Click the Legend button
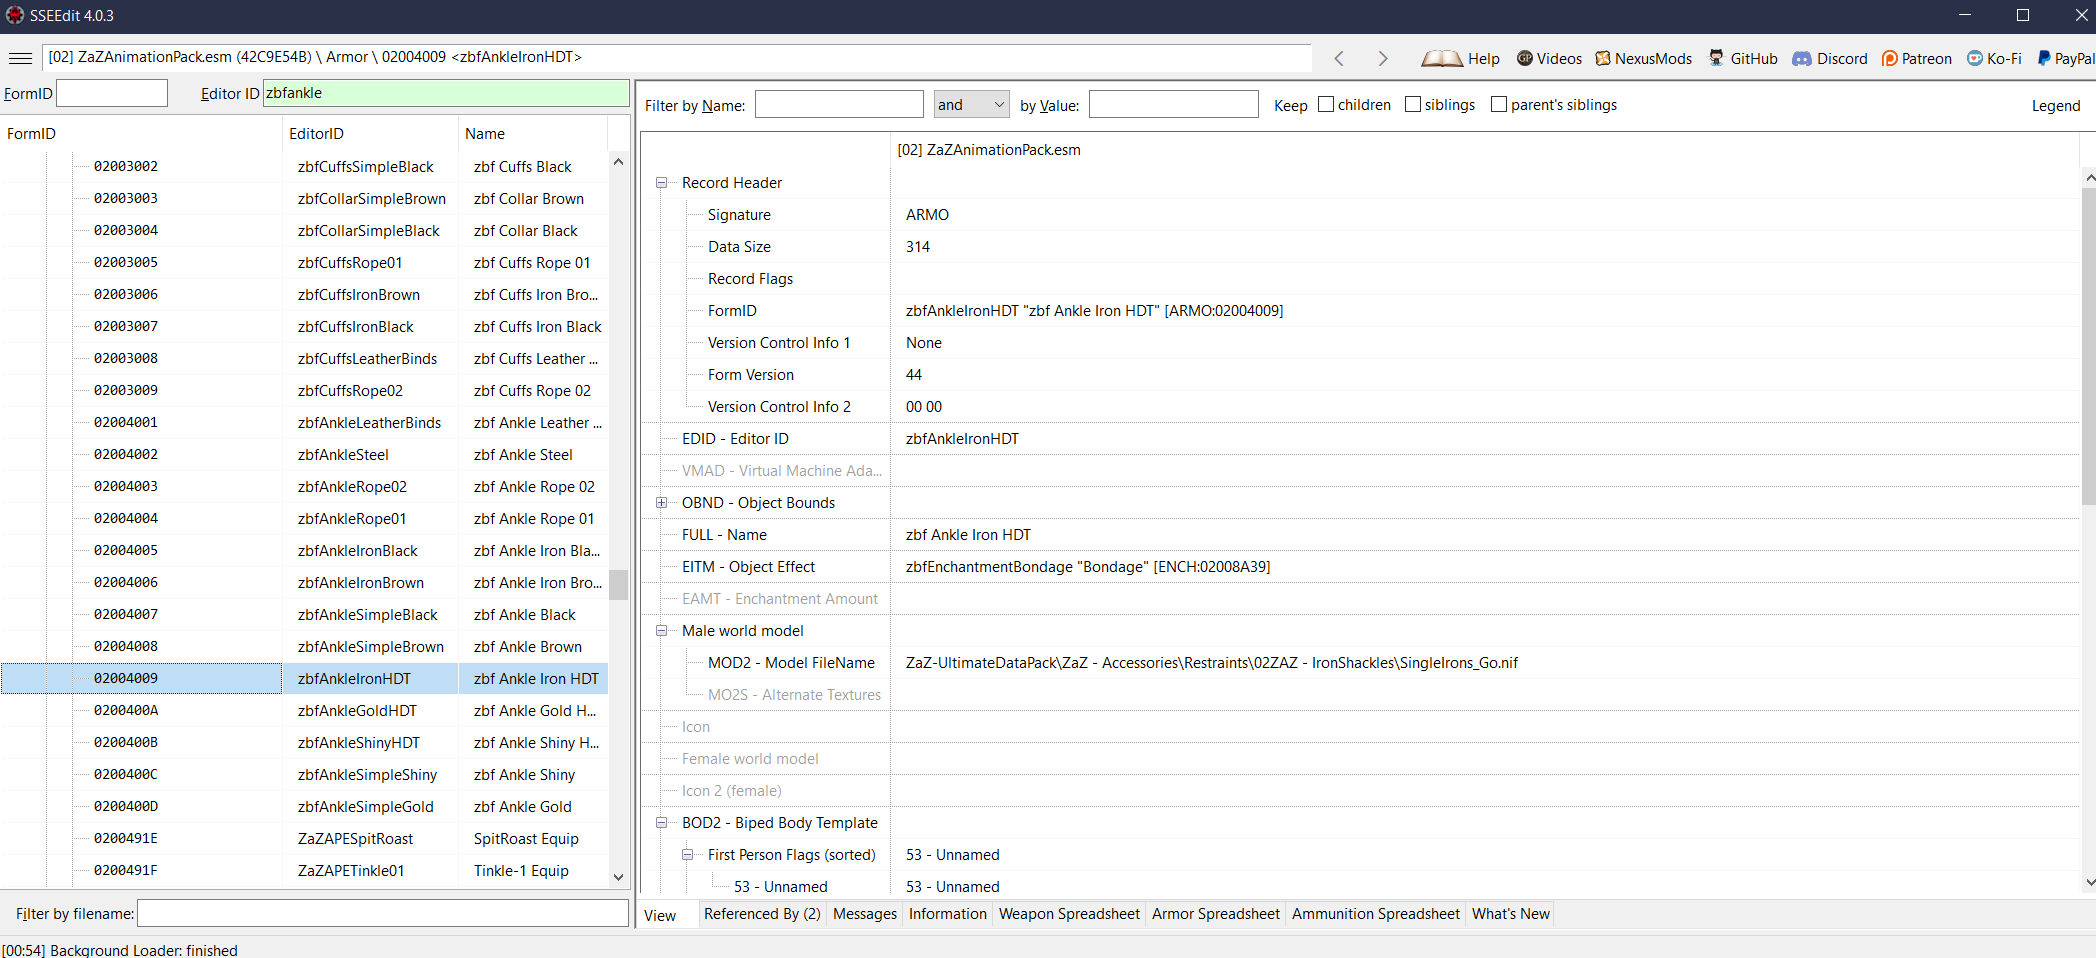This screenshot has width=2096, height=958. [2056, 106]
